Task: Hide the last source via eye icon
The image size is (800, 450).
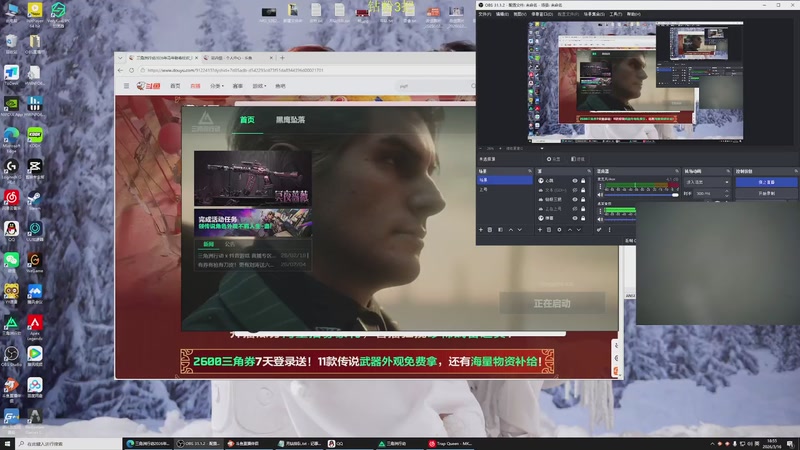Action: coord(574,218)
